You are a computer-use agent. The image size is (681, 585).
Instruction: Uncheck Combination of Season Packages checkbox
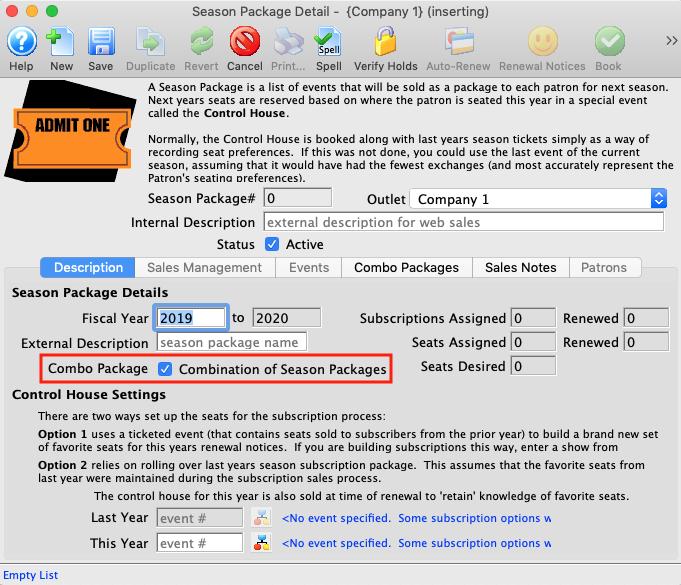[165, 369]
